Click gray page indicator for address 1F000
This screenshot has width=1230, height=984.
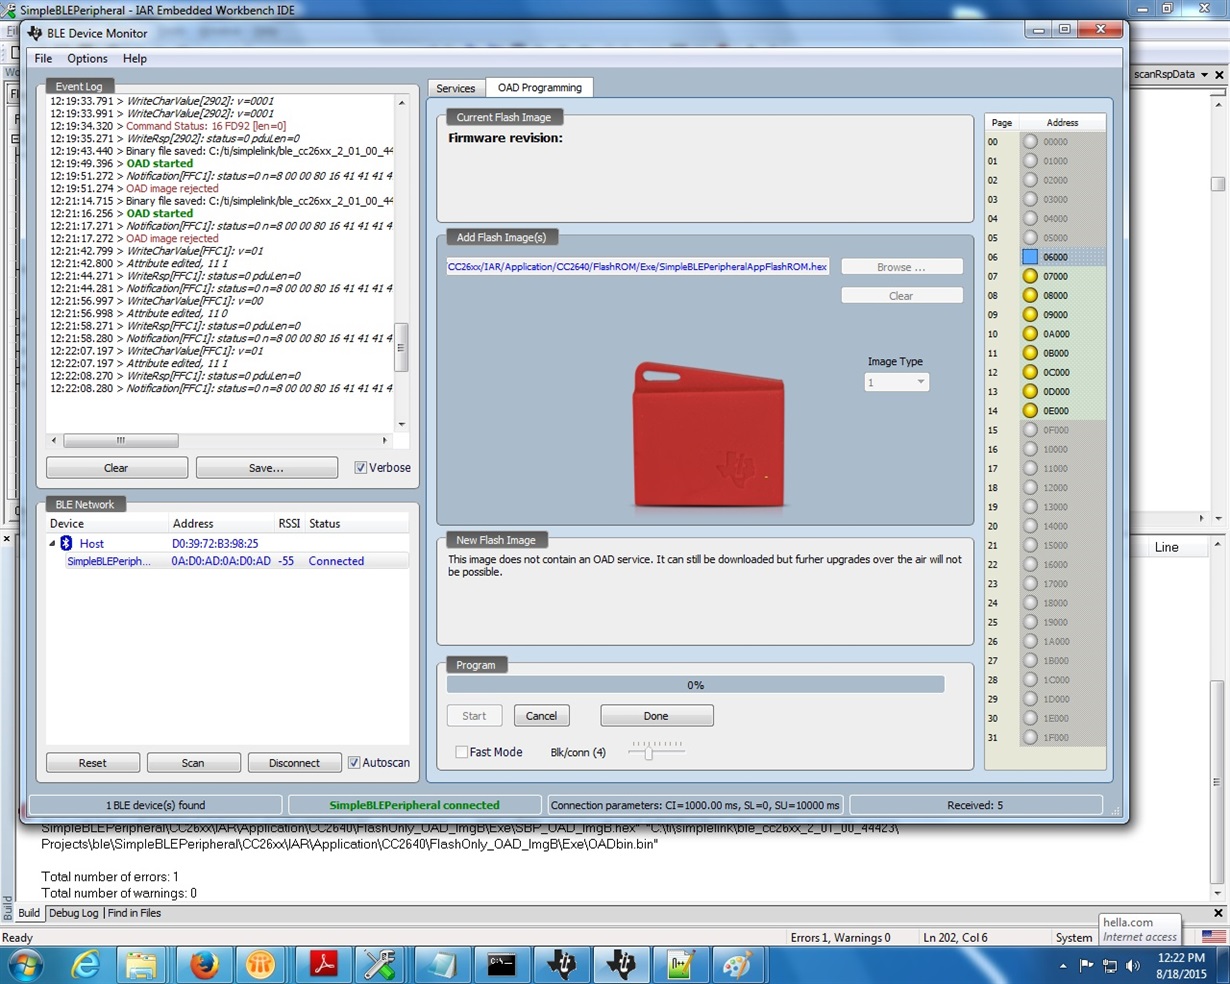tap(1030, 737)
